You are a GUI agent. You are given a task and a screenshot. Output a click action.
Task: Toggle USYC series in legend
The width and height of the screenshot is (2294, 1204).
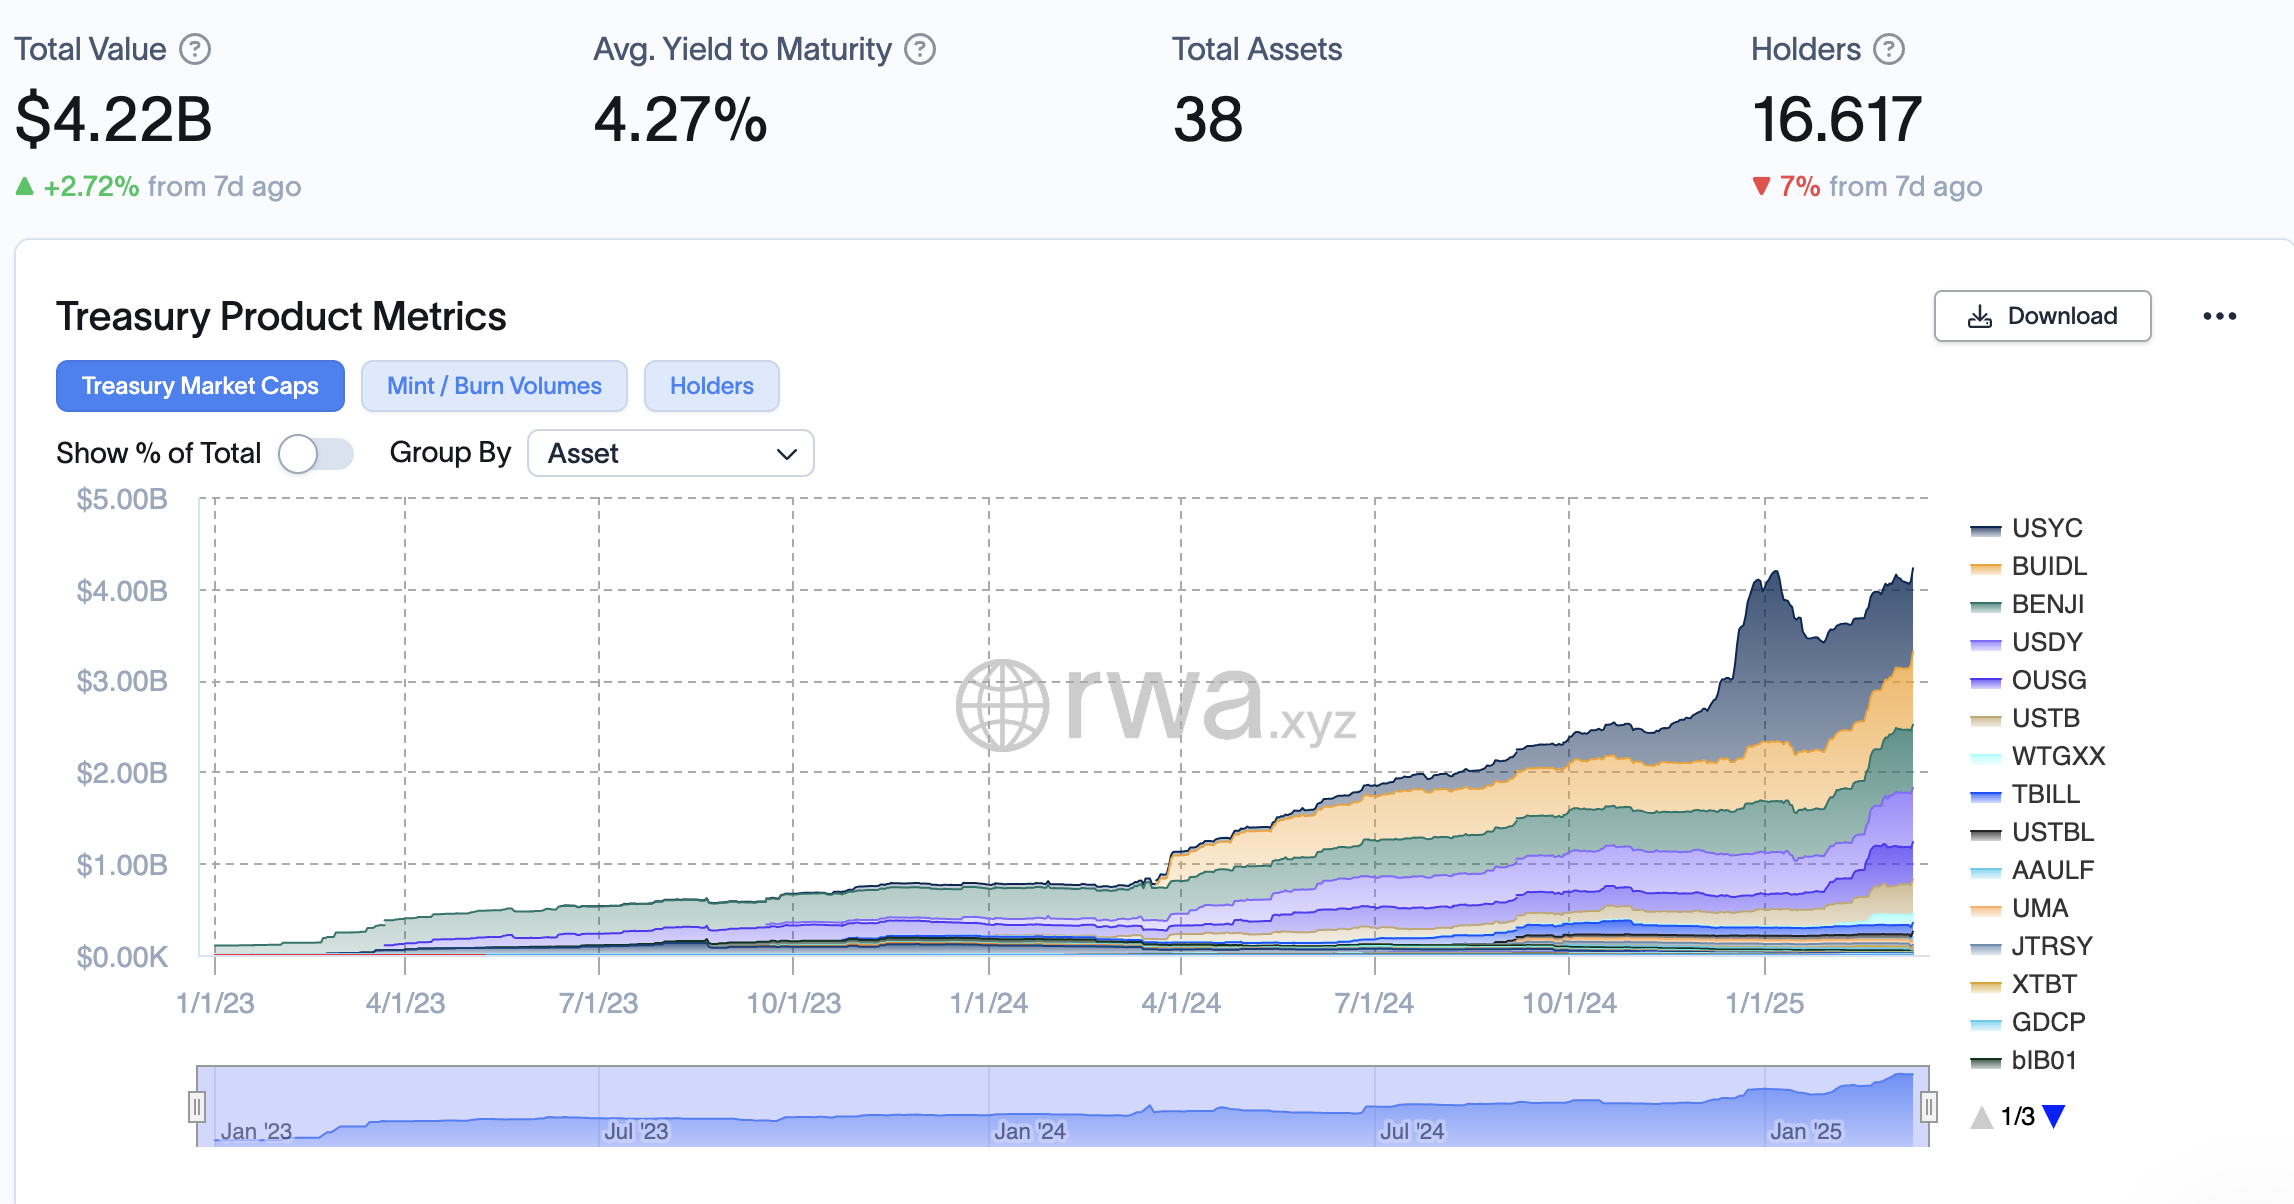click(2027, 528)
